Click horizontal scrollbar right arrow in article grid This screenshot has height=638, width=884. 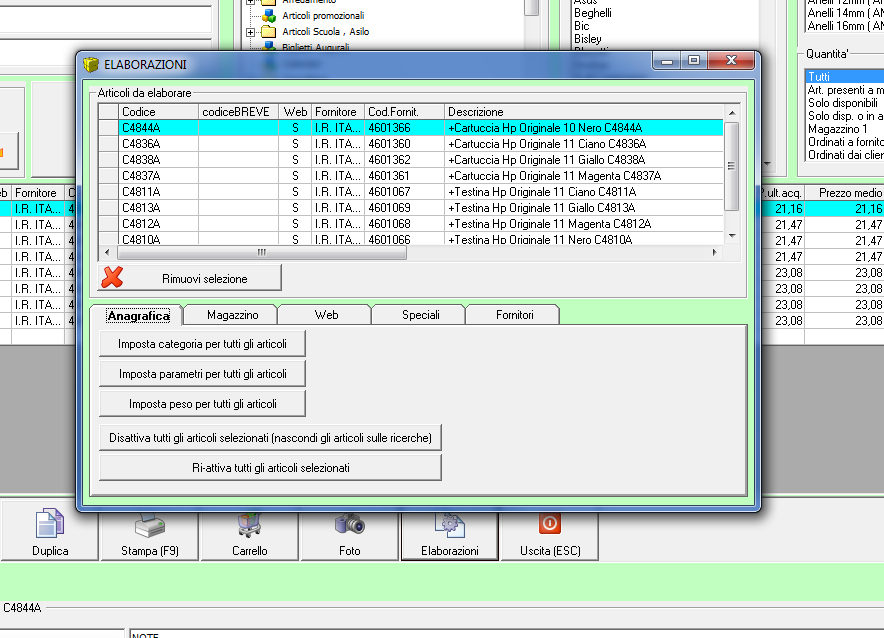[714, 252]
